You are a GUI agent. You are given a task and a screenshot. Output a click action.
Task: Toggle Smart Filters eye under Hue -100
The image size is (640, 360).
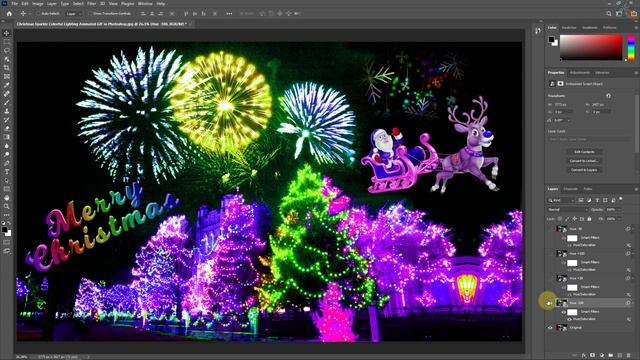coord(564,312)
